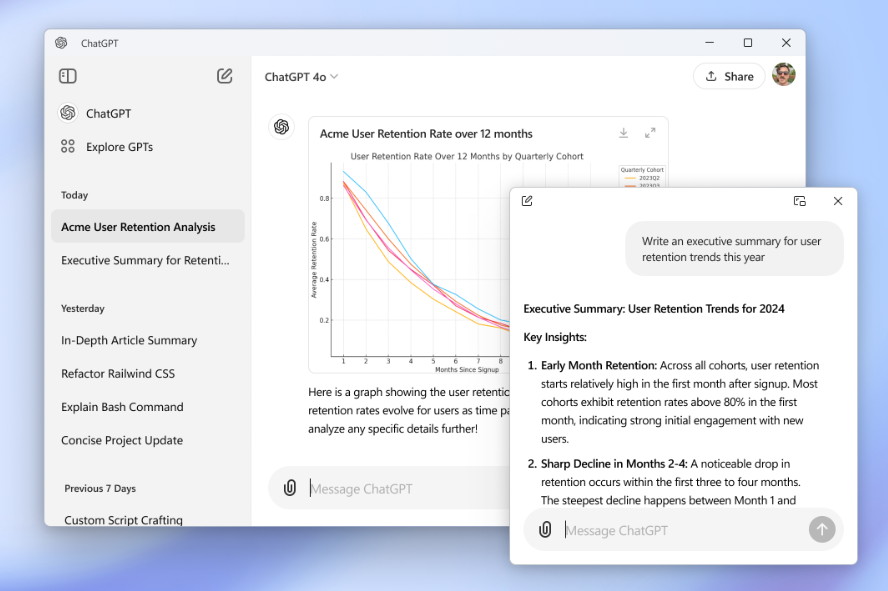This screenshot has width=888, height=591.
Task: Expand the chart to fullscreen
Action: click(x=650, y=133)
